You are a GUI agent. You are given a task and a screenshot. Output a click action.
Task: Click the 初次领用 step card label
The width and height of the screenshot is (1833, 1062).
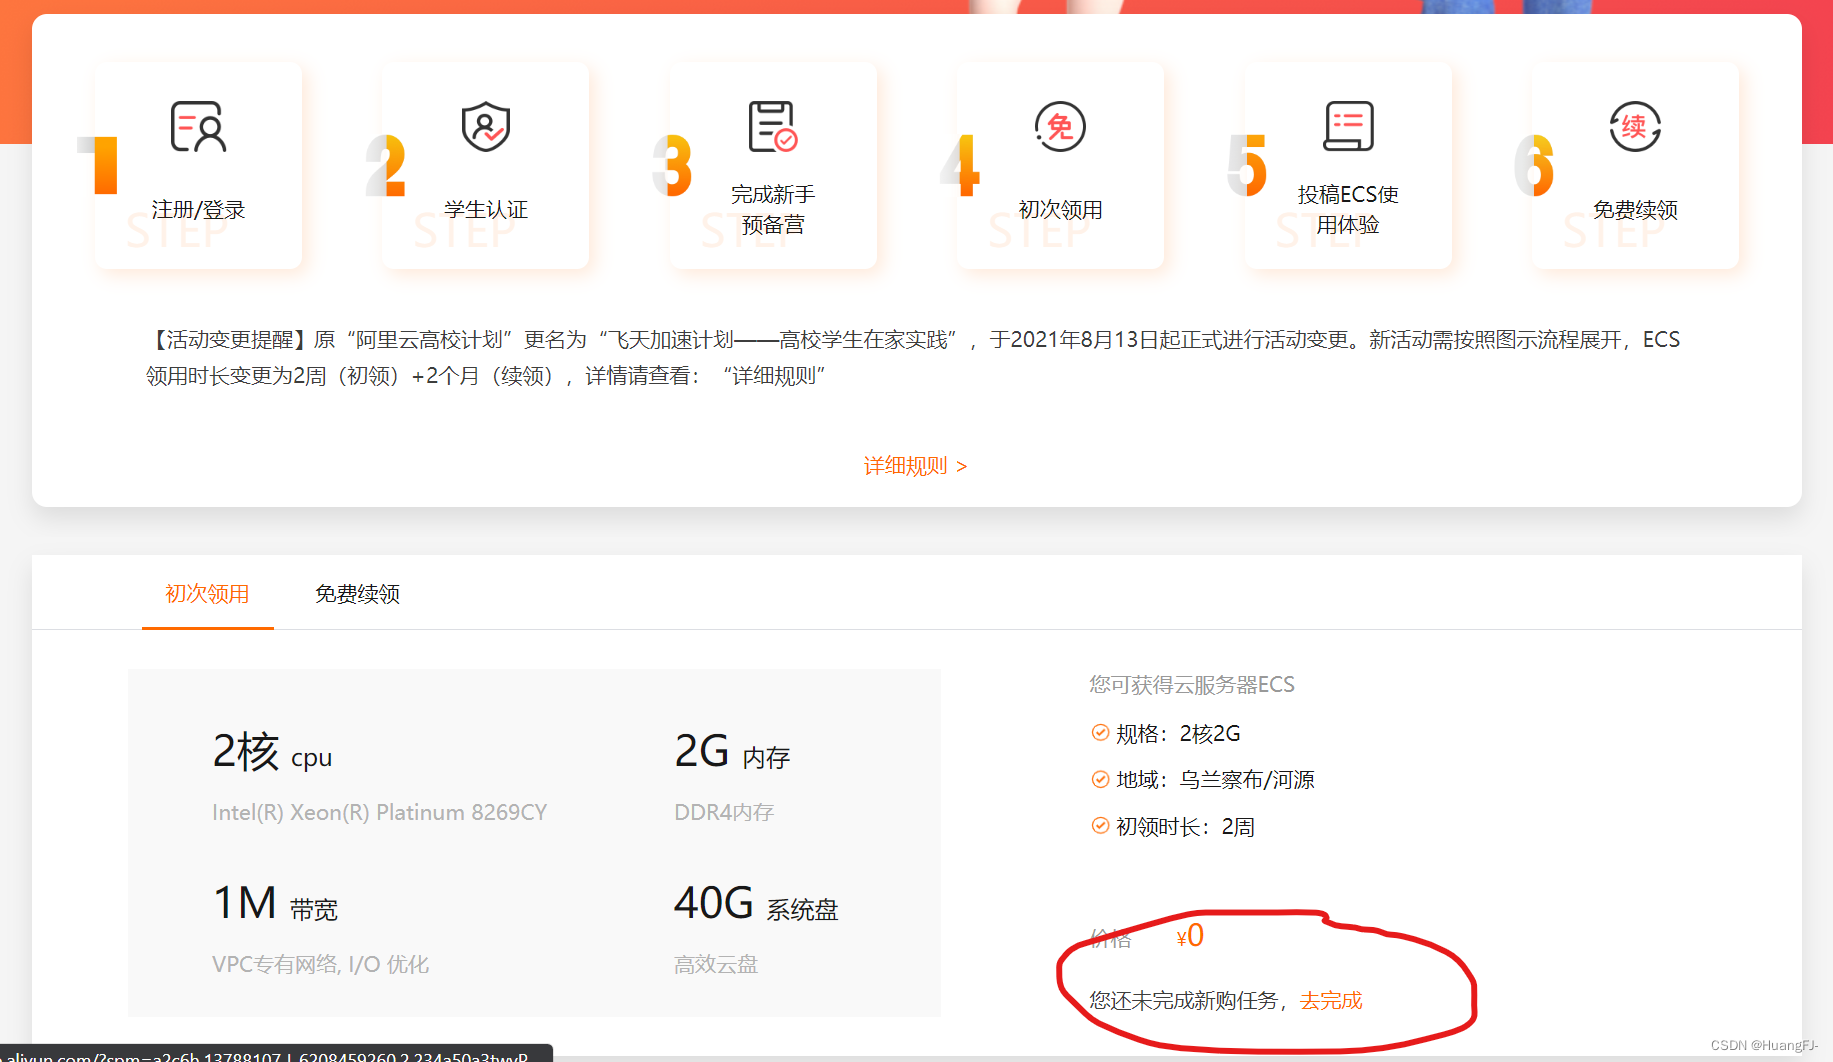1060,210
